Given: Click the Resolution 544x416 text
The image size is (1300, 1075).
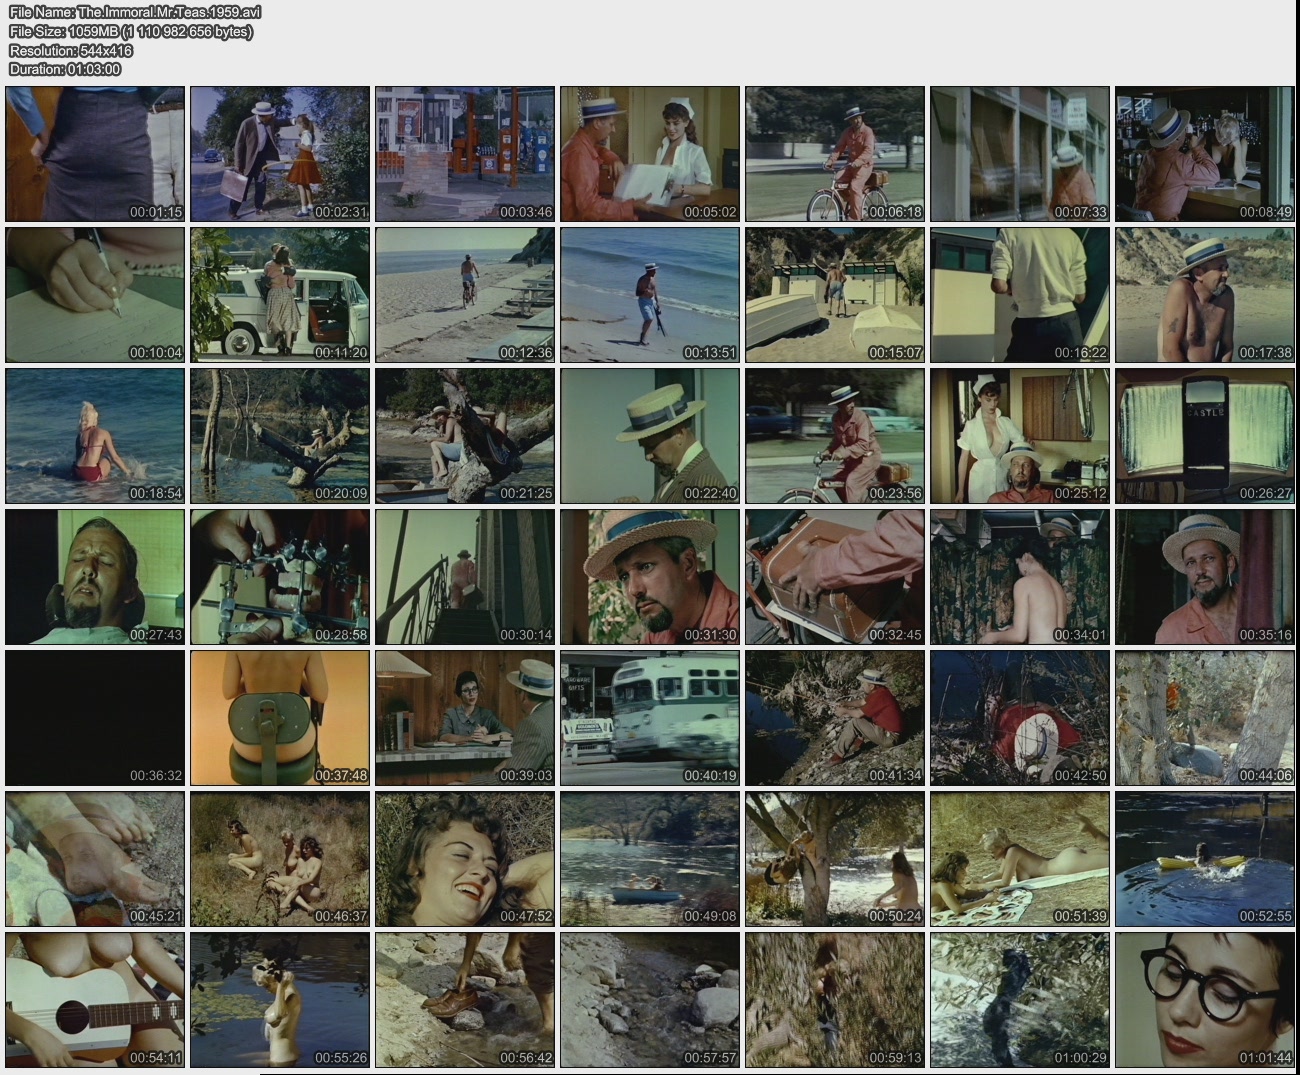Looking at the screenshot, I should pyautogui.click(x=71, y=50).
